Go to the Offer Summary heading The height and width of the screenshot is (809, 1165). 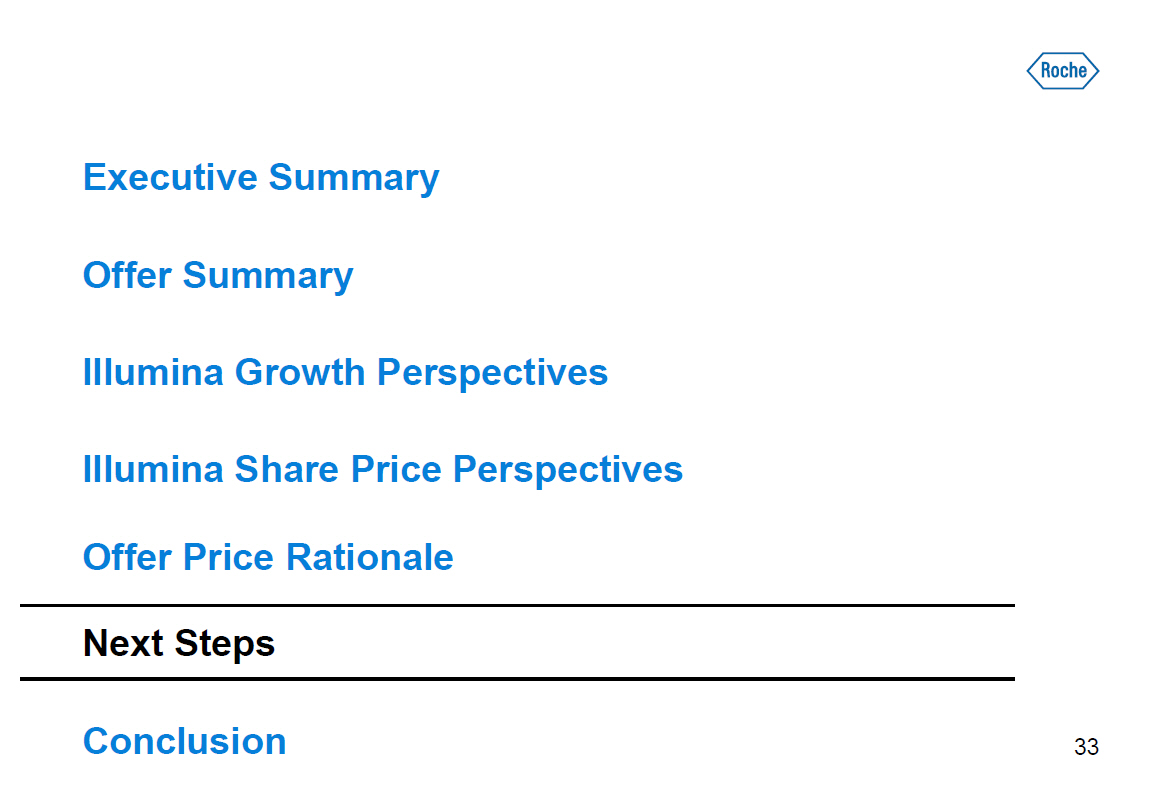[218, 275]
